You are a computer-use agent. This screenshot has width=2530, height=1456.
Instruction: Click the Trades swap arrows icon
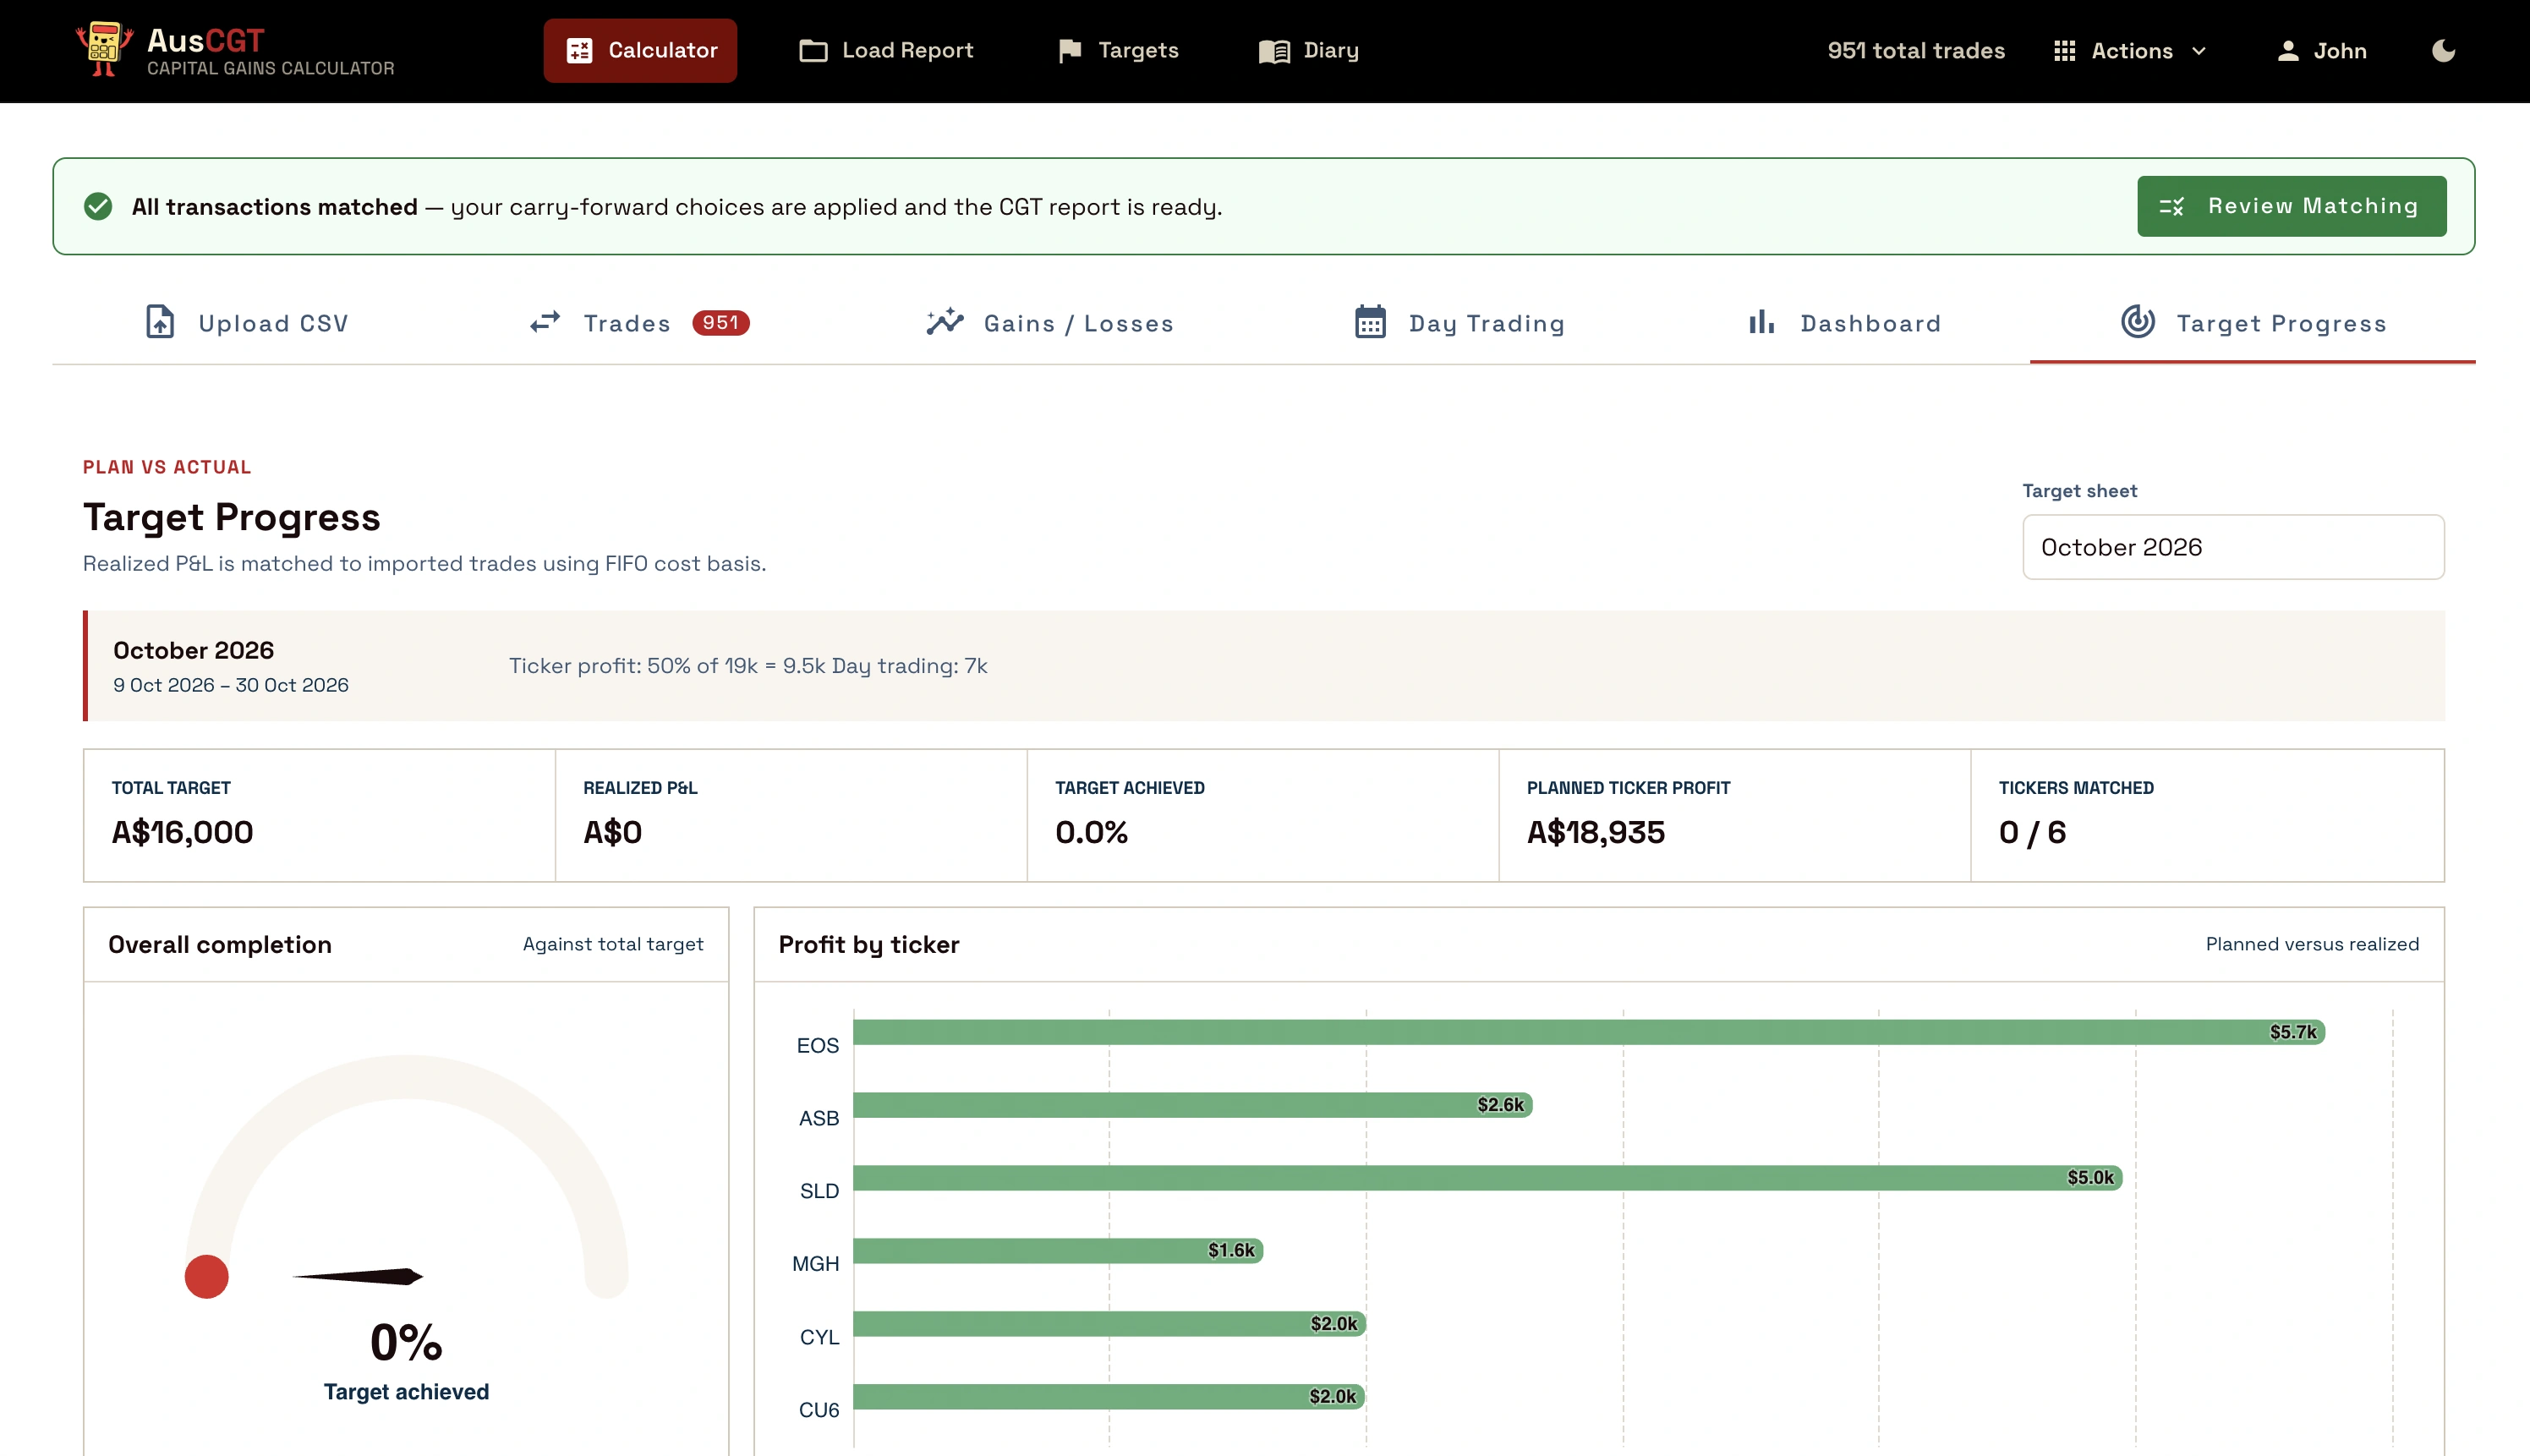545,322
